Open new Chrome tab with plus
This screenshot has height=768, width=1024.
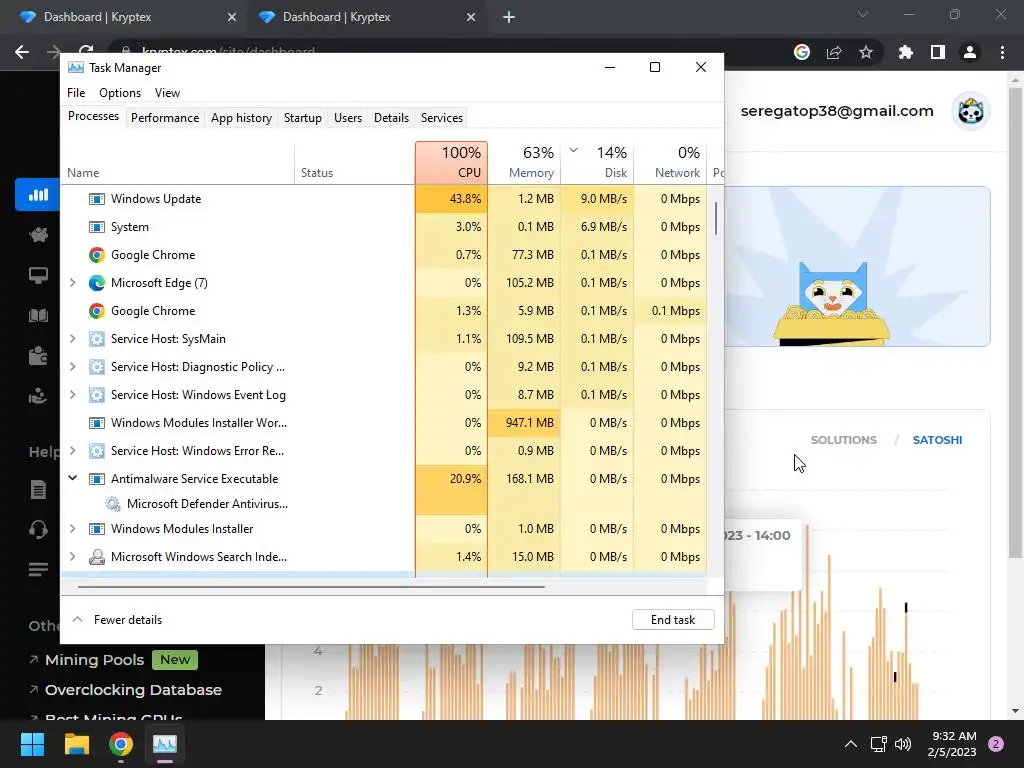tap(509, 17)
